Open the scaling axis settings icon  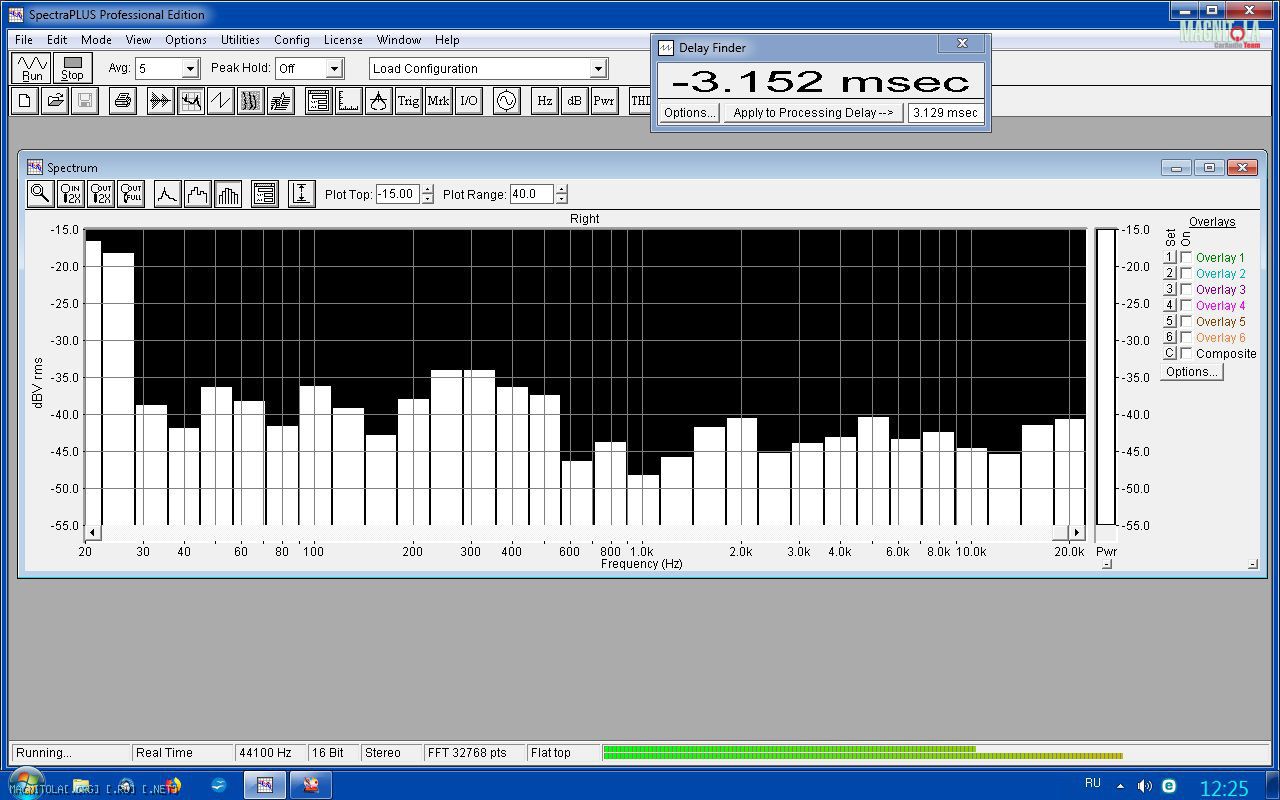(x=349, y=101)
